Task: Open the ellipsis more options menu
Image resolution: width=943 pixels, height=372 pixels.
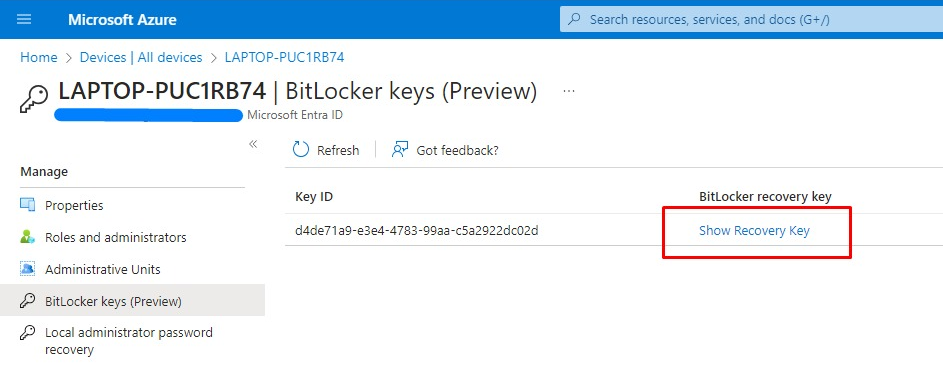Action: pyautogui.click(x=568, y=91)
